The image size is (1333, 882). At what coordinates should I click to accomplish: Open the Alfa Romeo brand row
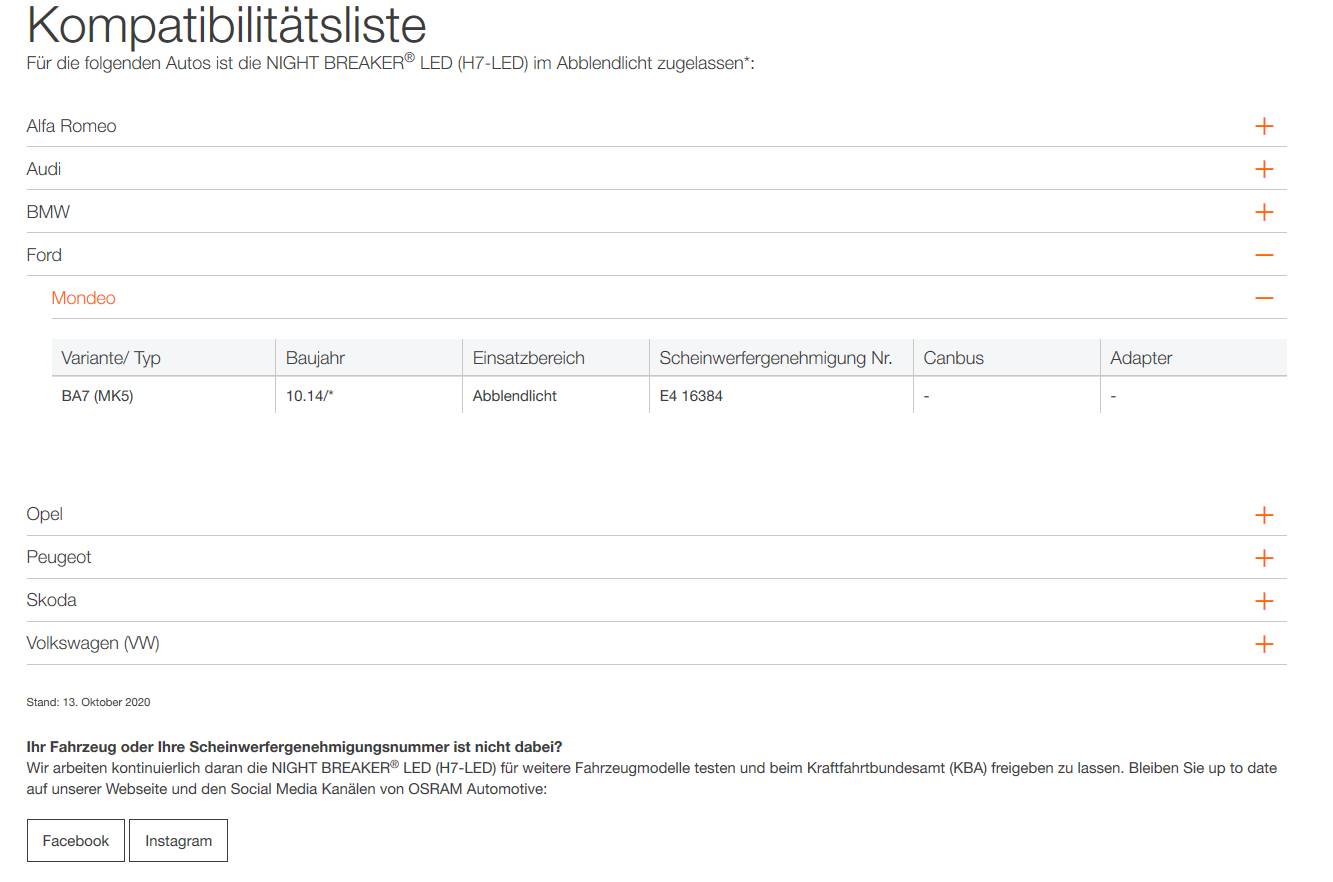(x=71, y=126)
